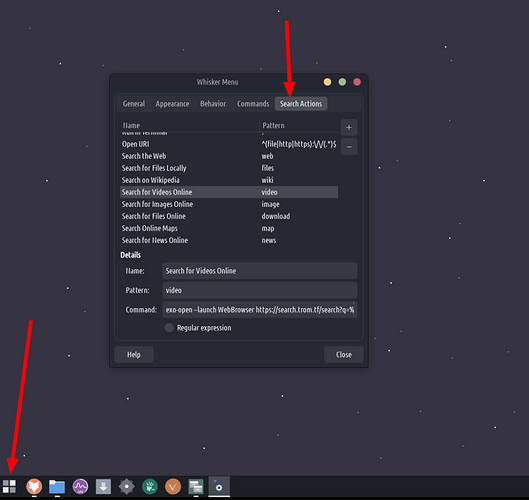Open the grey gear settings icon in taskbar
Viewport: 529px width, 500px height.
pos(127,487)
